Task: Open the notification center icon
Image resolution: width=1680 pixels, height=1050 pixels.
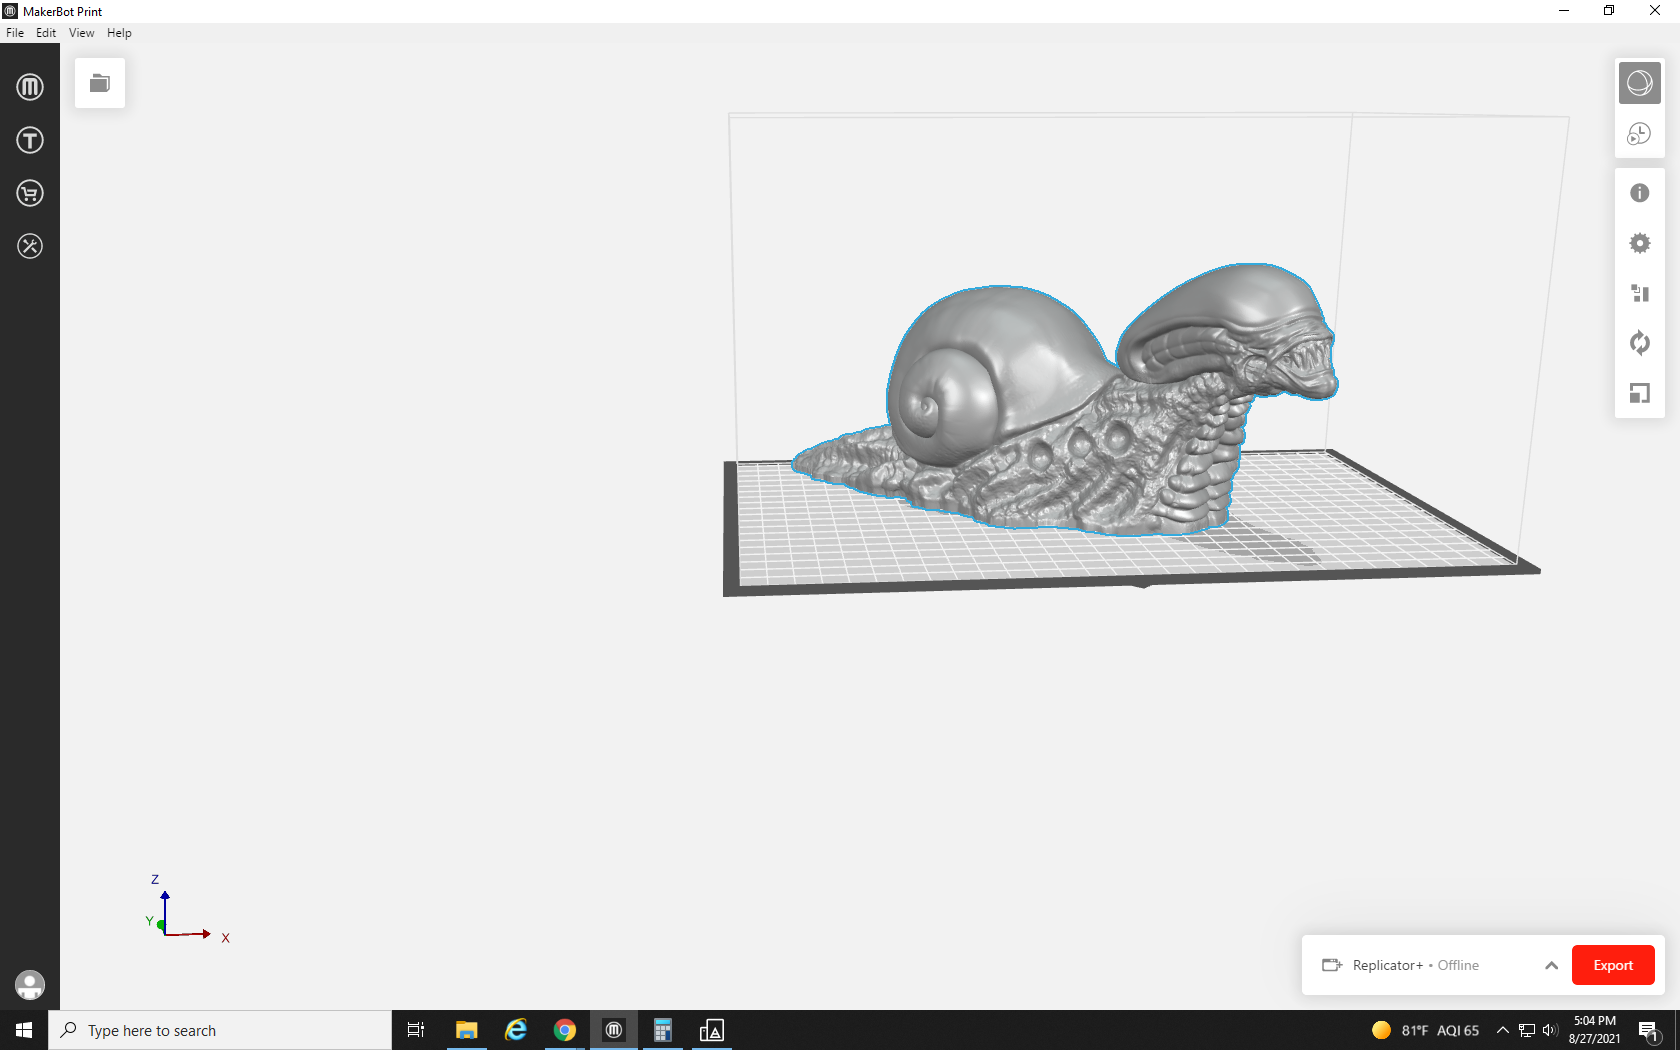Action: point(1649,1030)
